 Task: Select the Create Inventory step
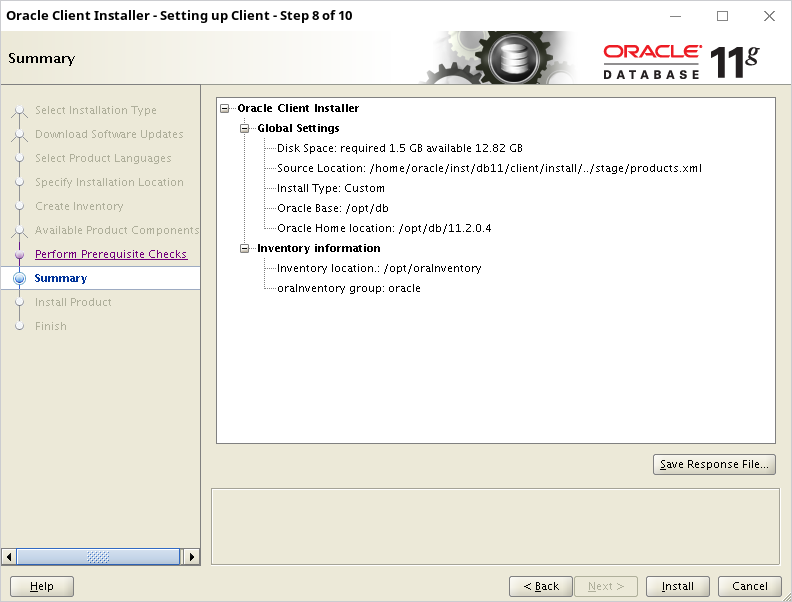pos(79,206)
